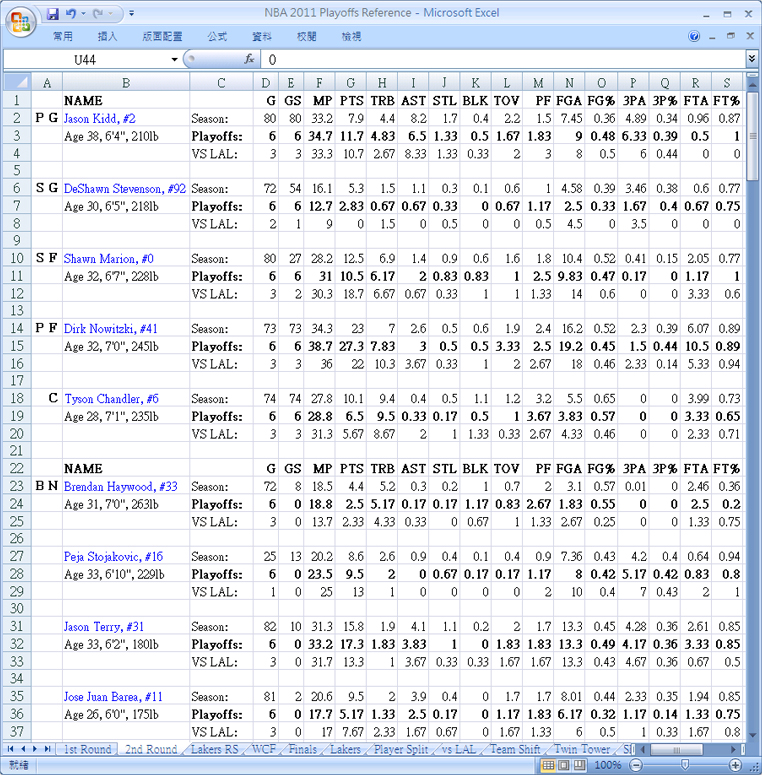Open the Redo history dropdown arrow
Screen dimensions: 762x775
[x=111, y=13]
